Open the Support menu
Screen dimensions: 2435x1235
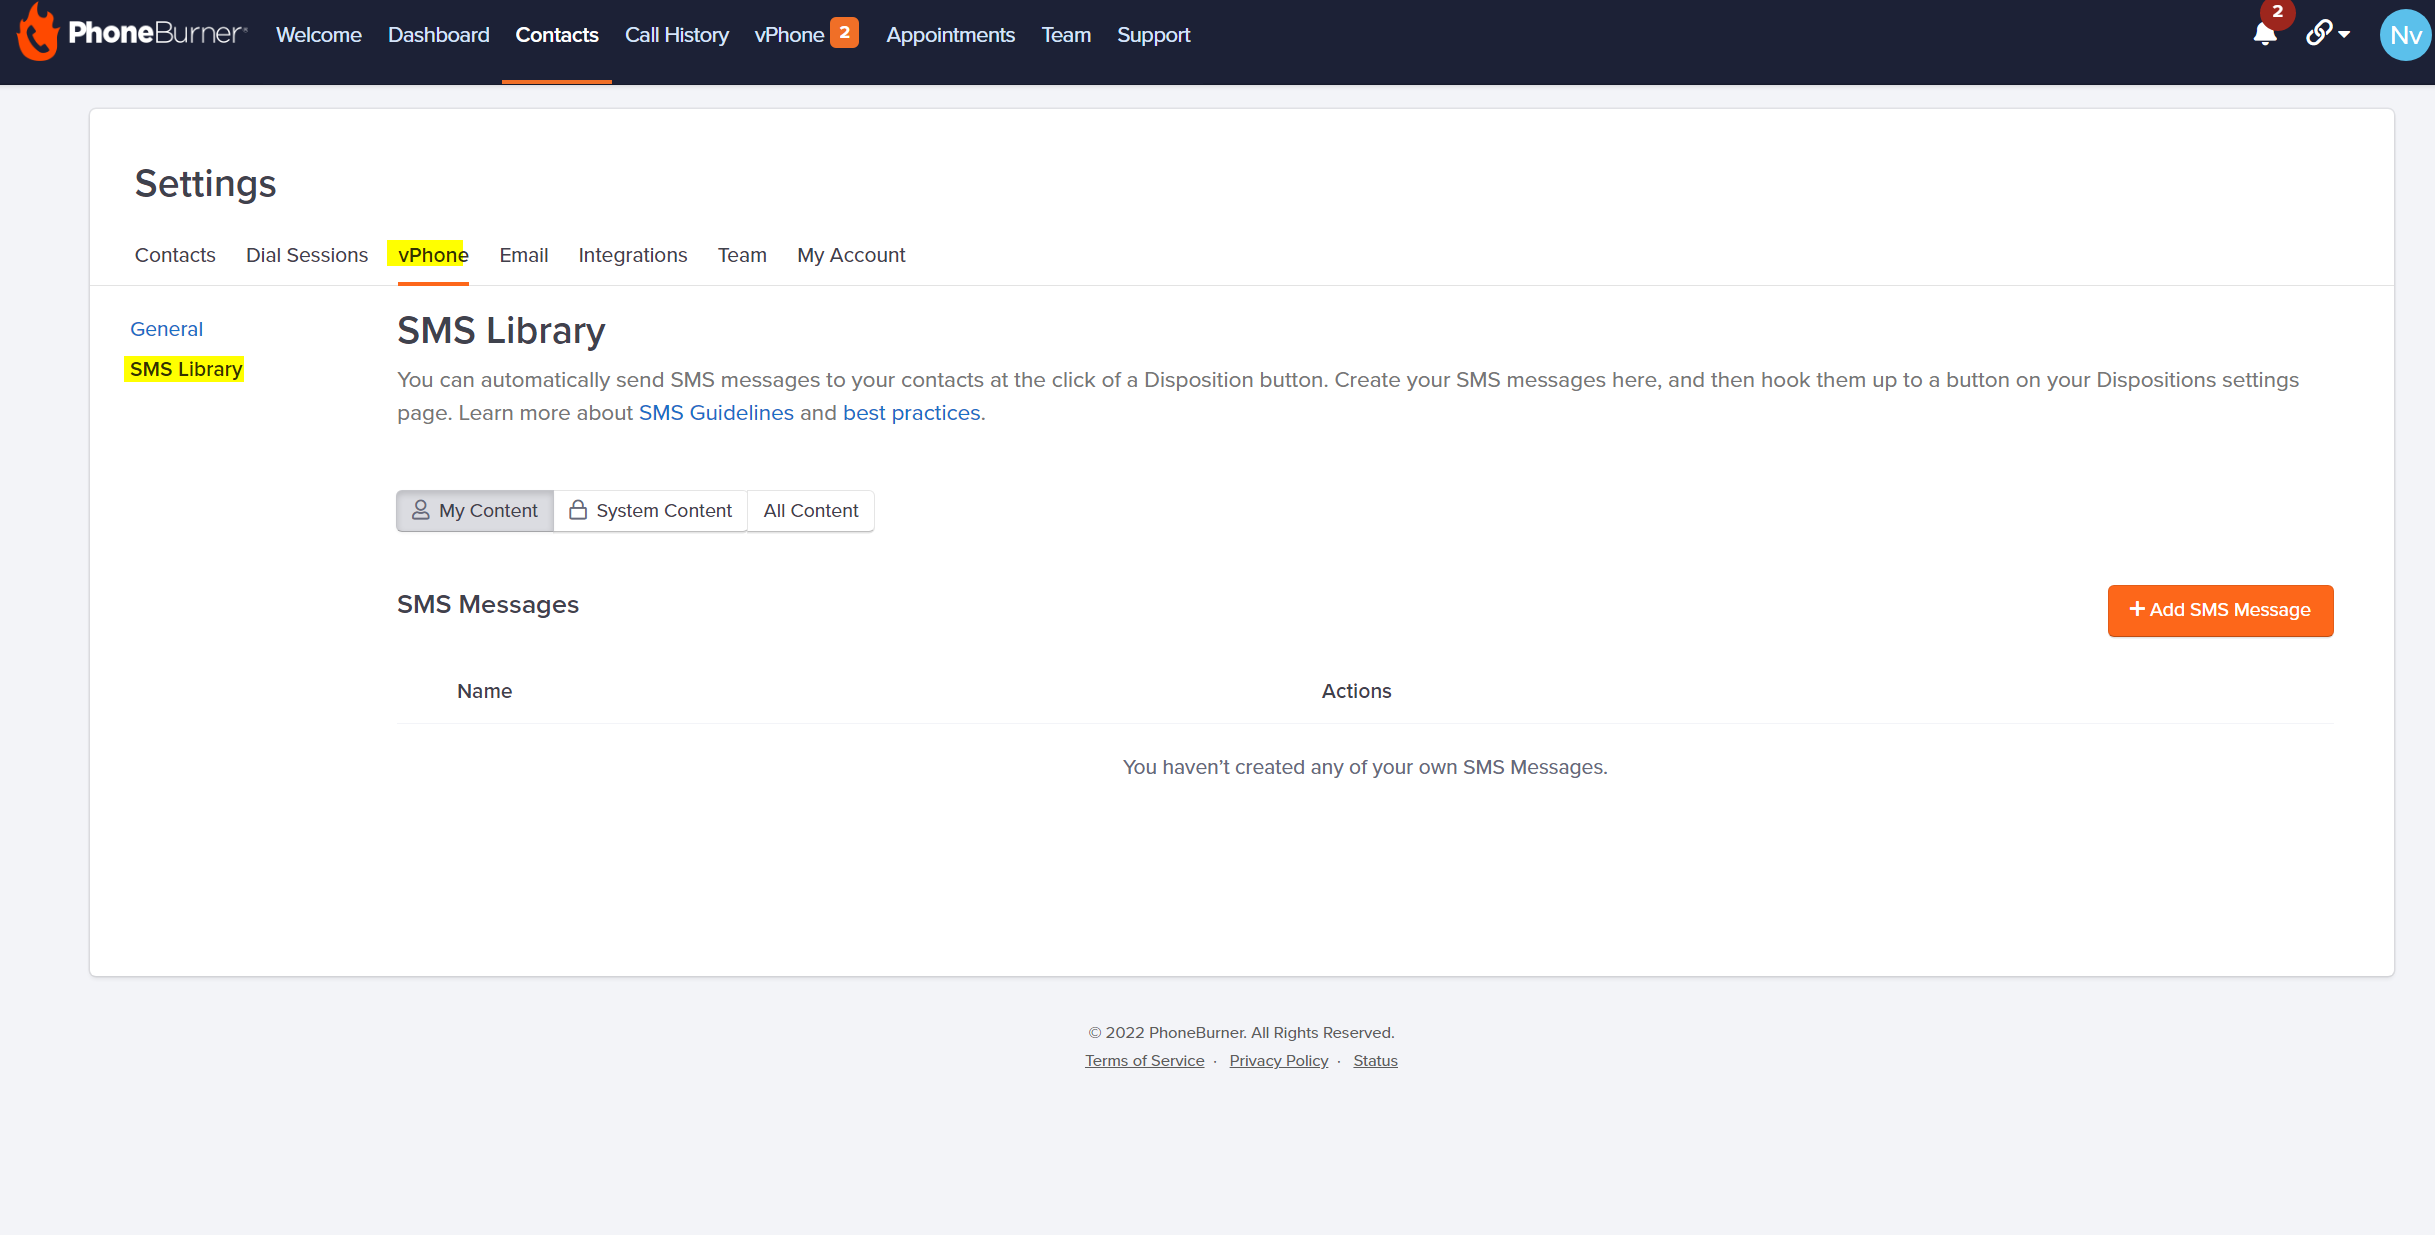pos(1153,35)
